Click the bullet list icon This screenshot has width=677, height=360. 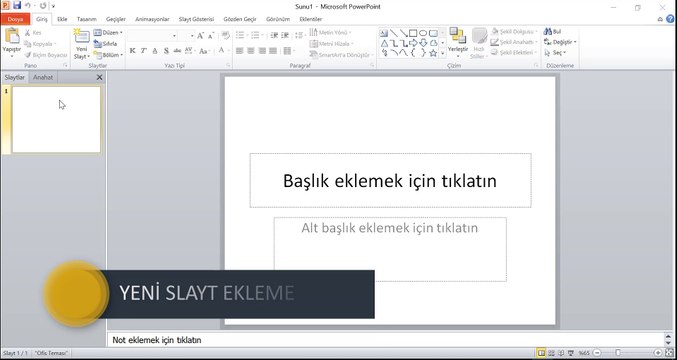[x=240, y=35]
